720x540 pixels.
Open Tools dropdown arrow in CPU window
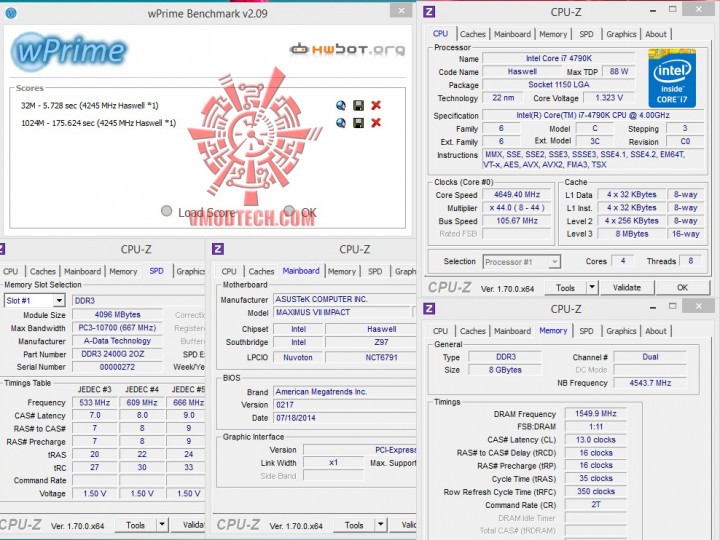click(592, 287)
